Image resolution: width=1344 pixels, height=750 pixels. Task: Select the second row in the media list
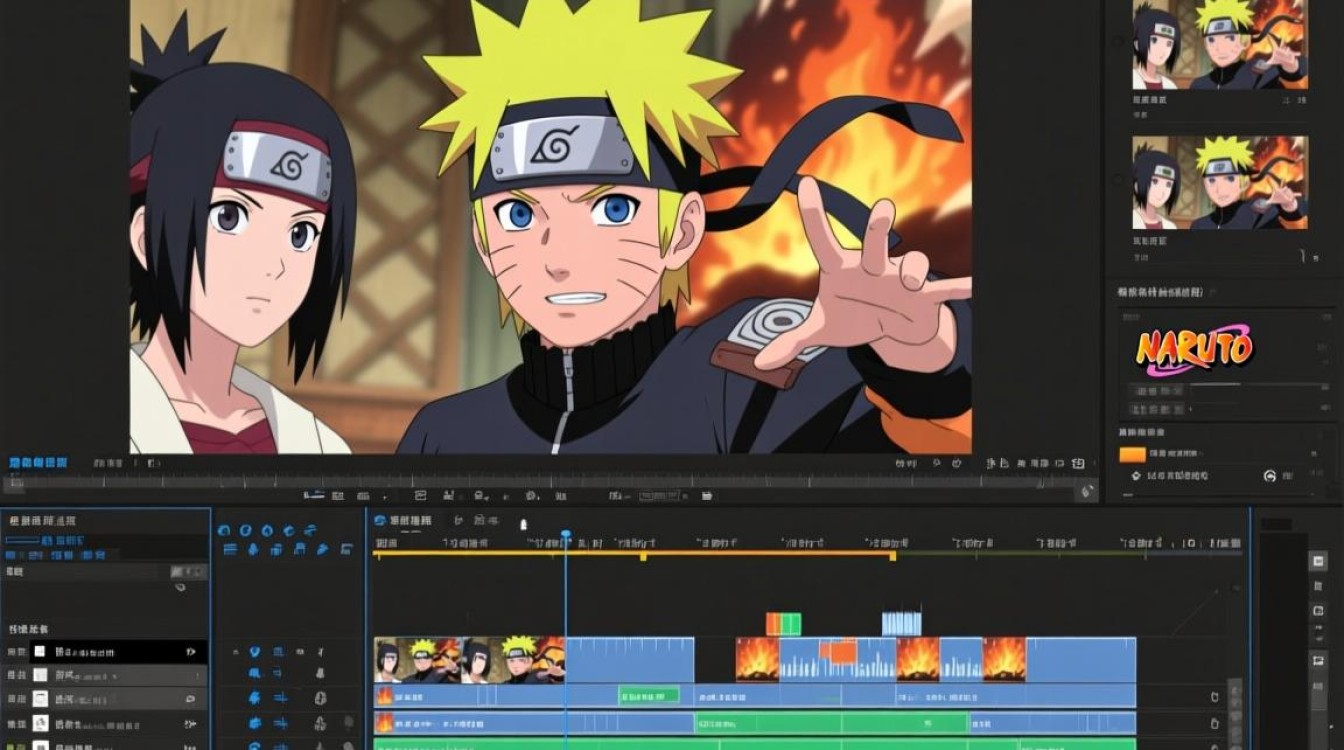tap(104, 675)
